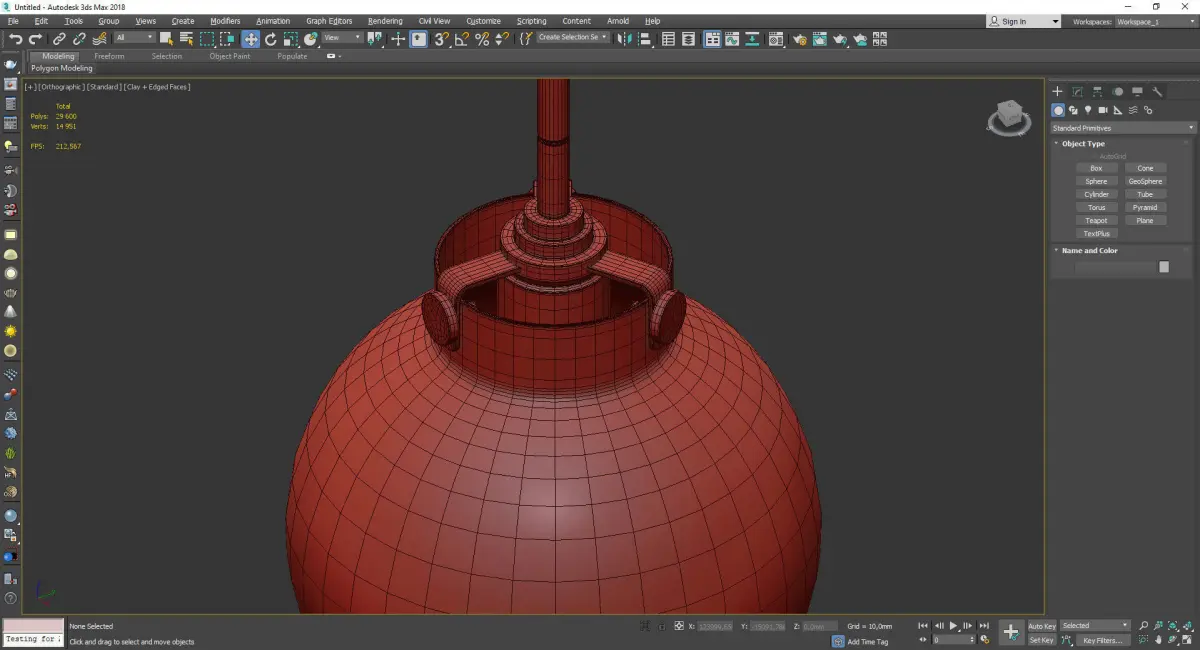Open the selection filter All dropdown
Screen dimensions: 1200x650
tap(134, 38)
